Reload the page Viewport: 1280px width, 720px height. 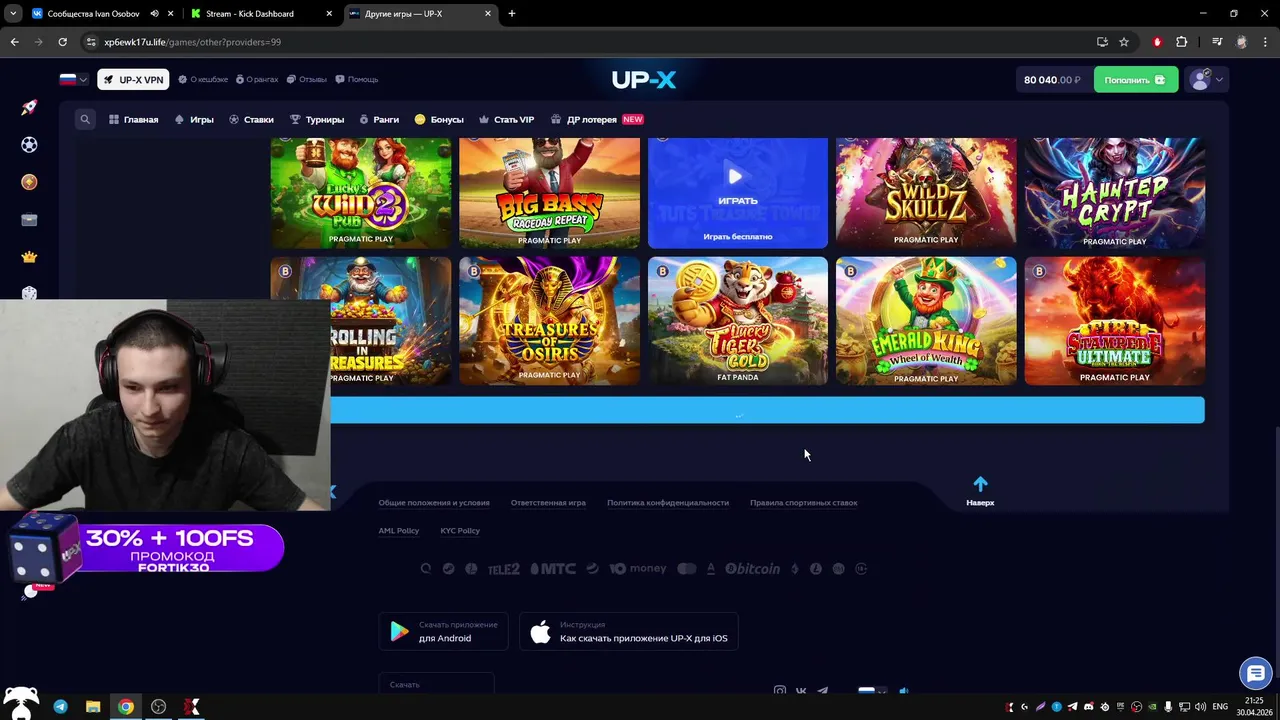point(62,42)
